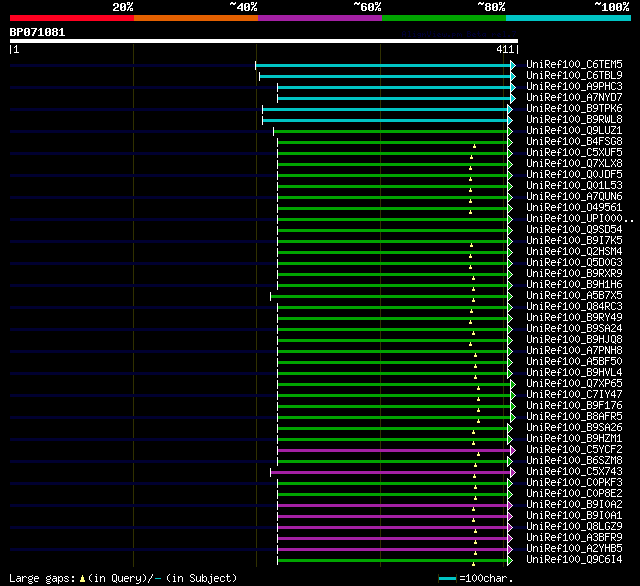Select the UniRef100_B9RXR9 text
Screen dimensions: 640x586
click(x=574, y=274)
